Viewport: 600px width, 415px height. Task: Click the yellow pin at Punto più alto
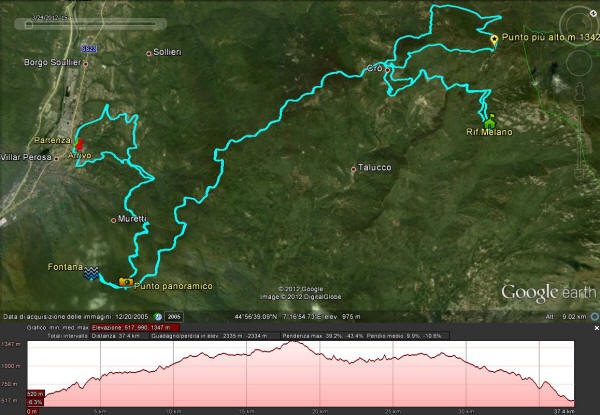click(494, 41)
